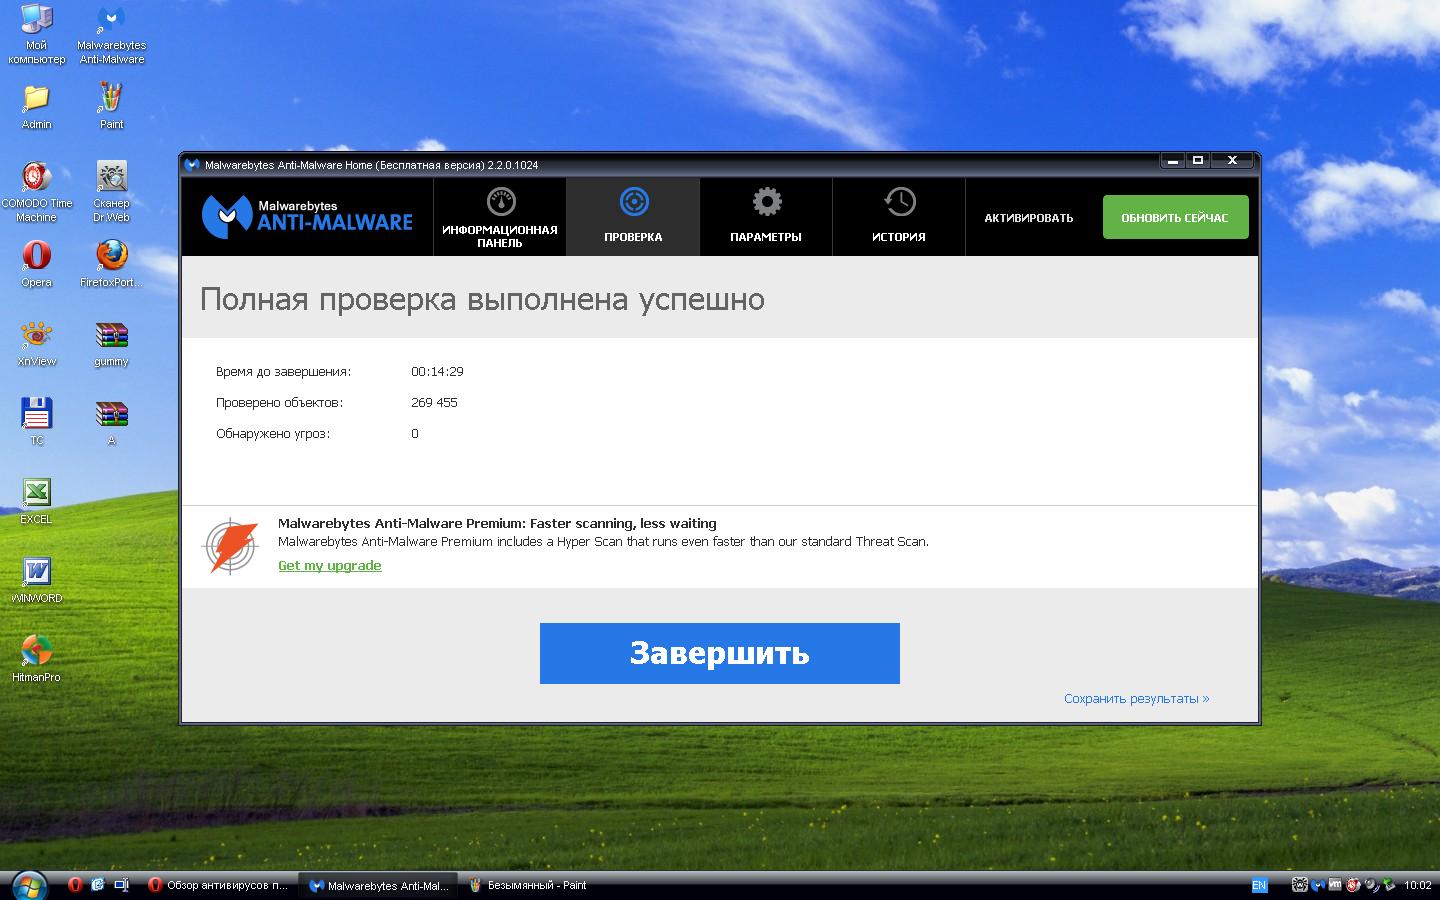Select COMODO Time Machine desktop icon
1440x900 pixels.
(37, 192)
